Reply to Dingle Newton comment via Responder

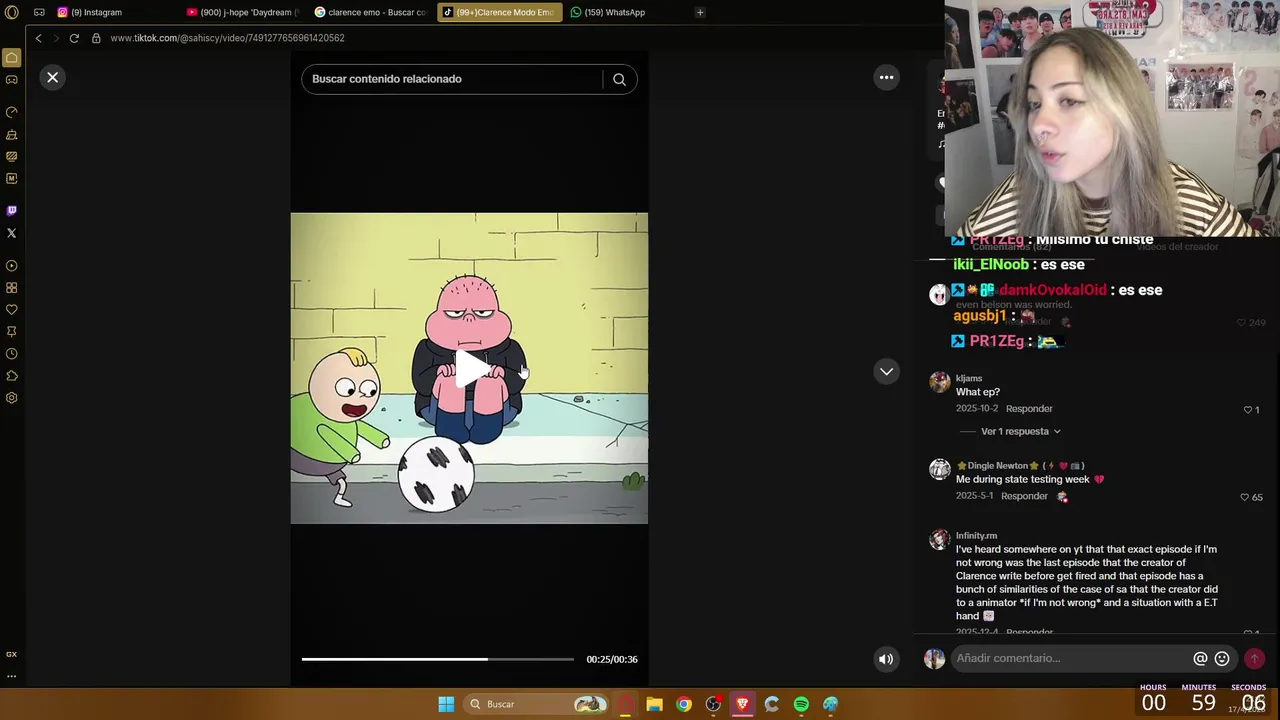coord(1024,496)
